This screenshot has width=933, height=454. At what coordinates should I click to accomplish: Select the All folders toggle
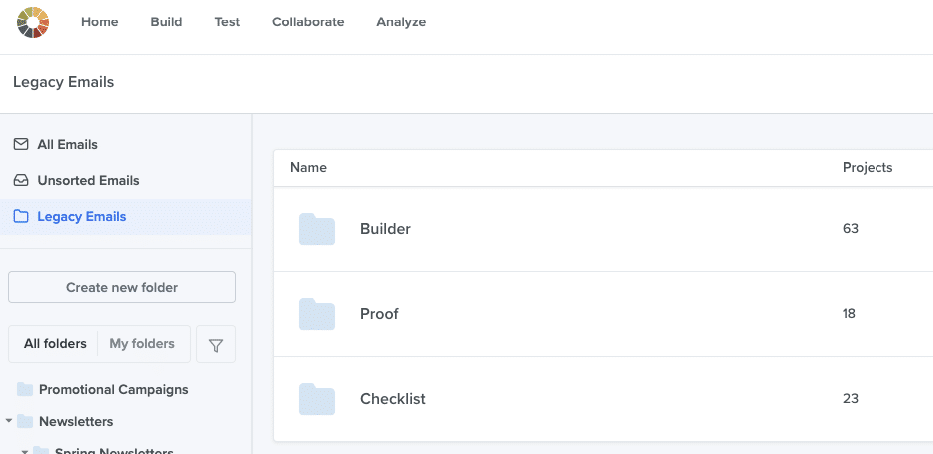(x=55, y=344)
